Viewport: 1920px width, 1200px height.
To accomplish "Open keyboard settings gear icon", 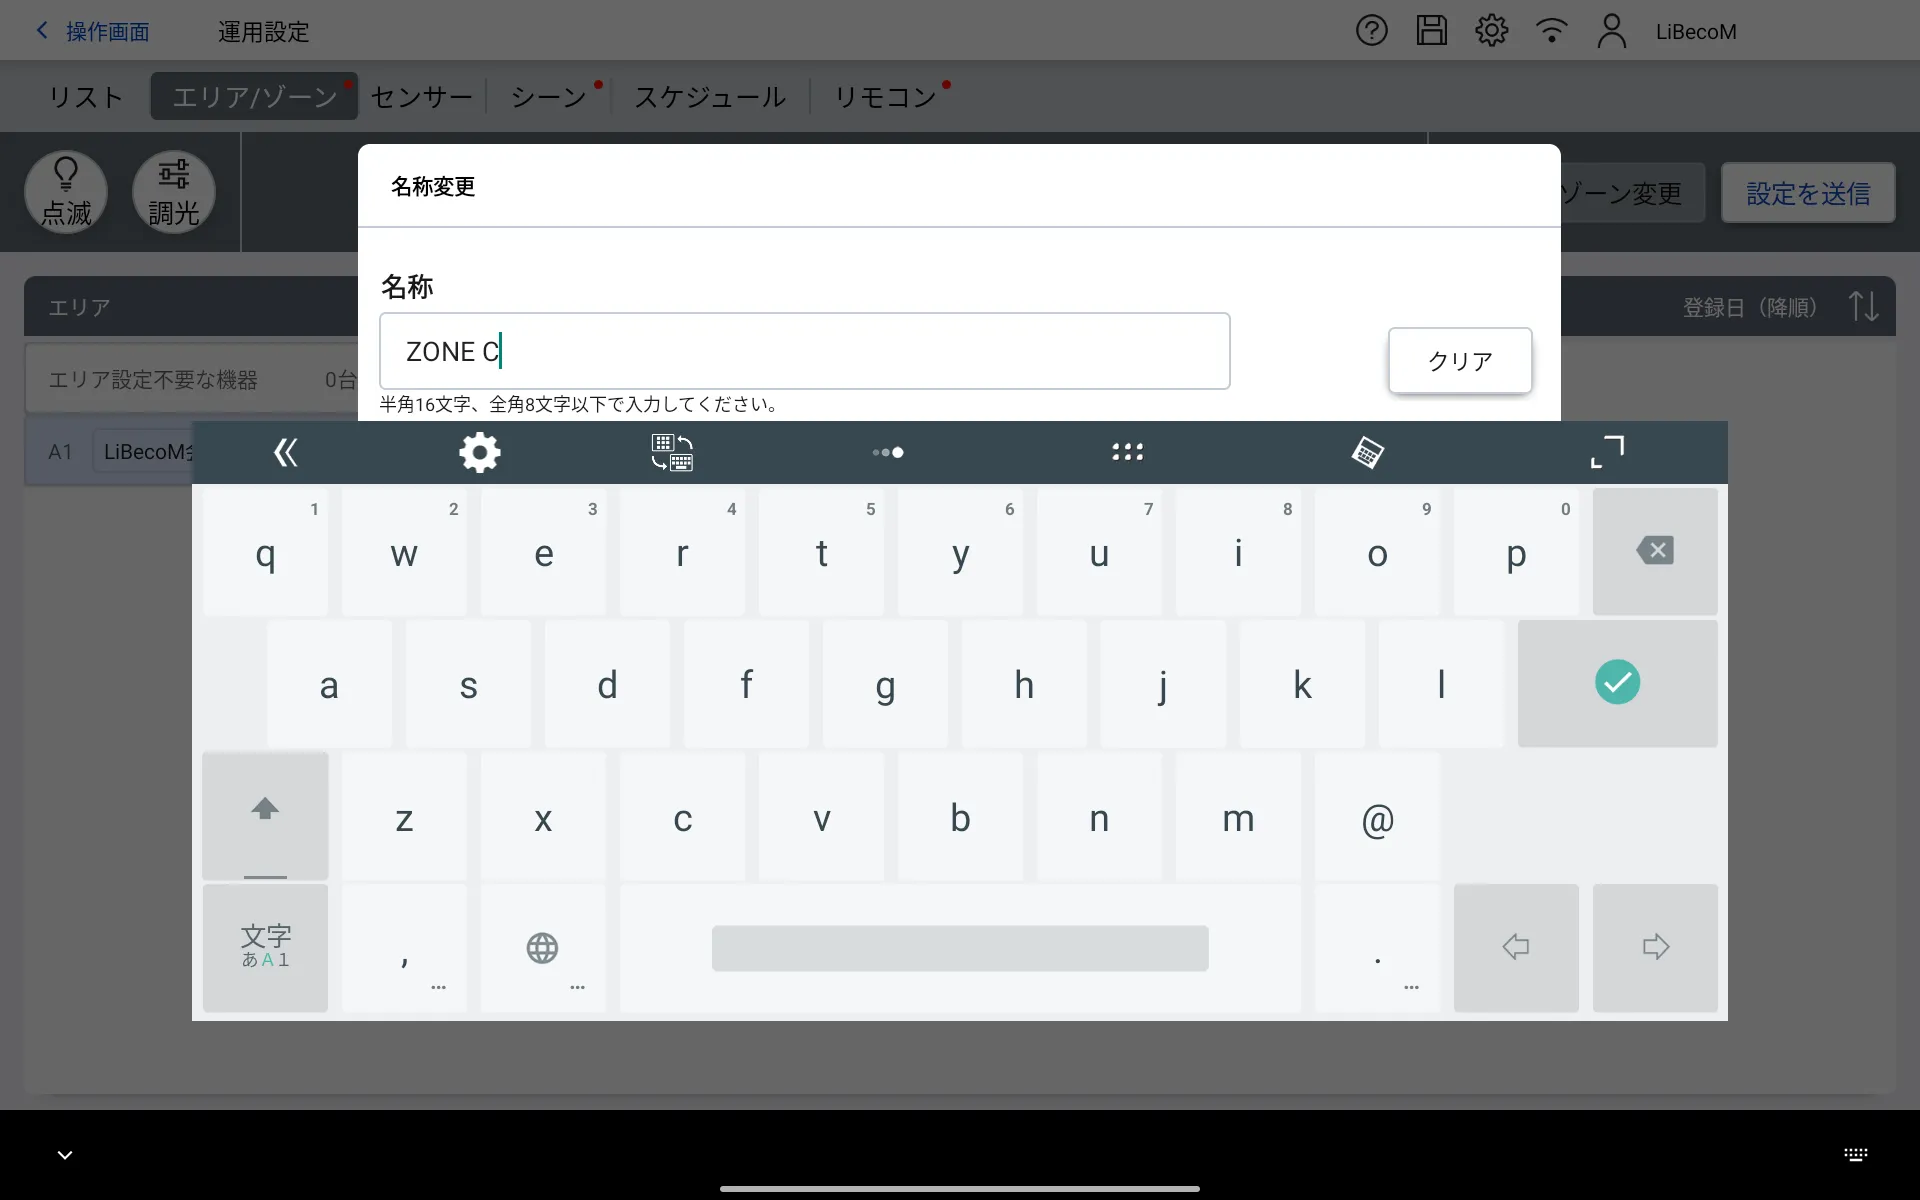I will point(479,453).
